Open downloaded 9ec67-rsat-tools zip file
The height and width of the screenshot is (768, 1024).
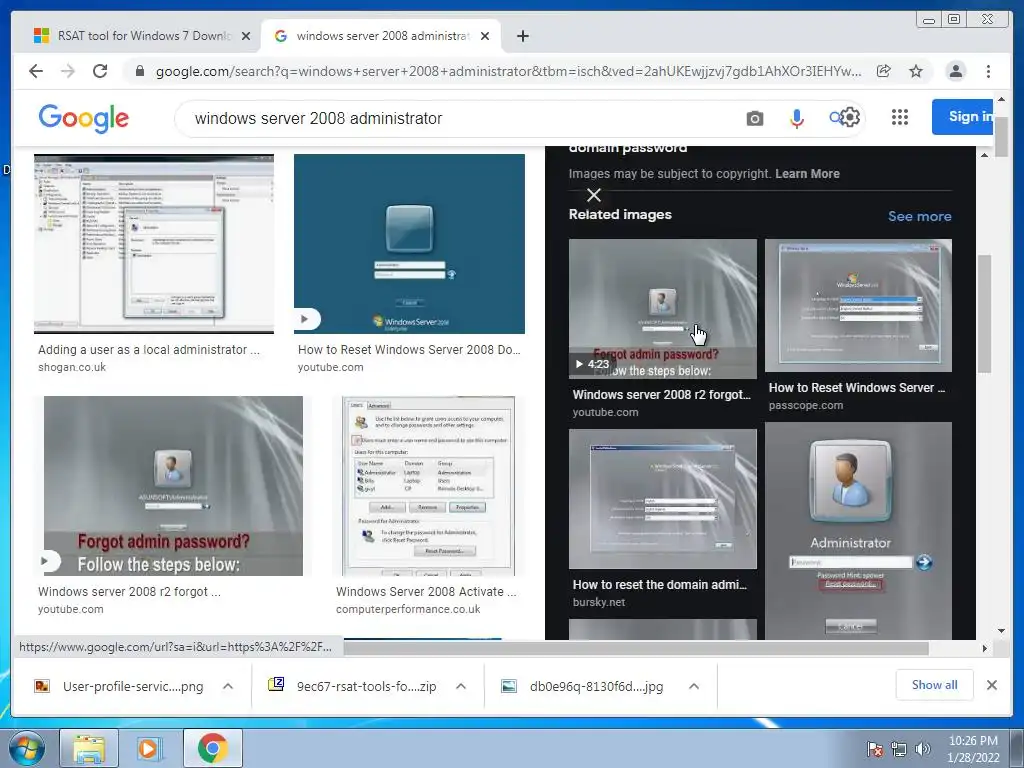coord(353,686)
